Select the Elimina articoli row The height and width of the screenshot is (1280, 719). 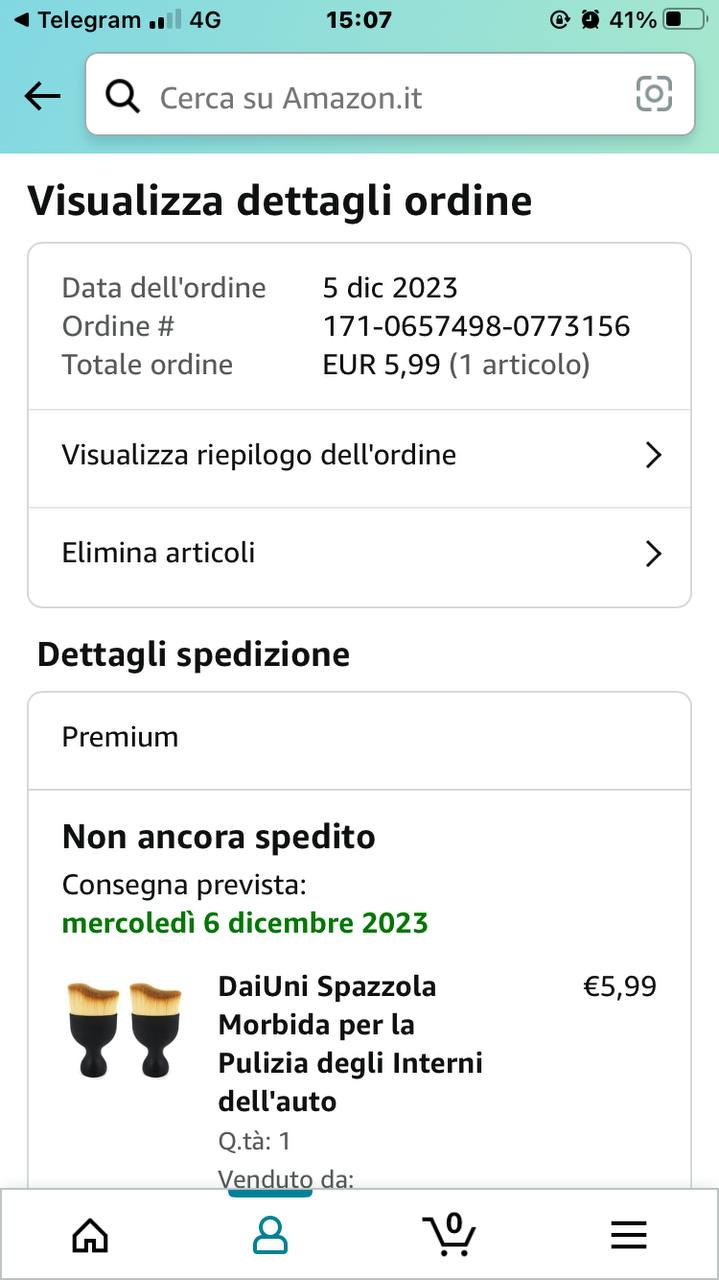[x=359, y=555]
